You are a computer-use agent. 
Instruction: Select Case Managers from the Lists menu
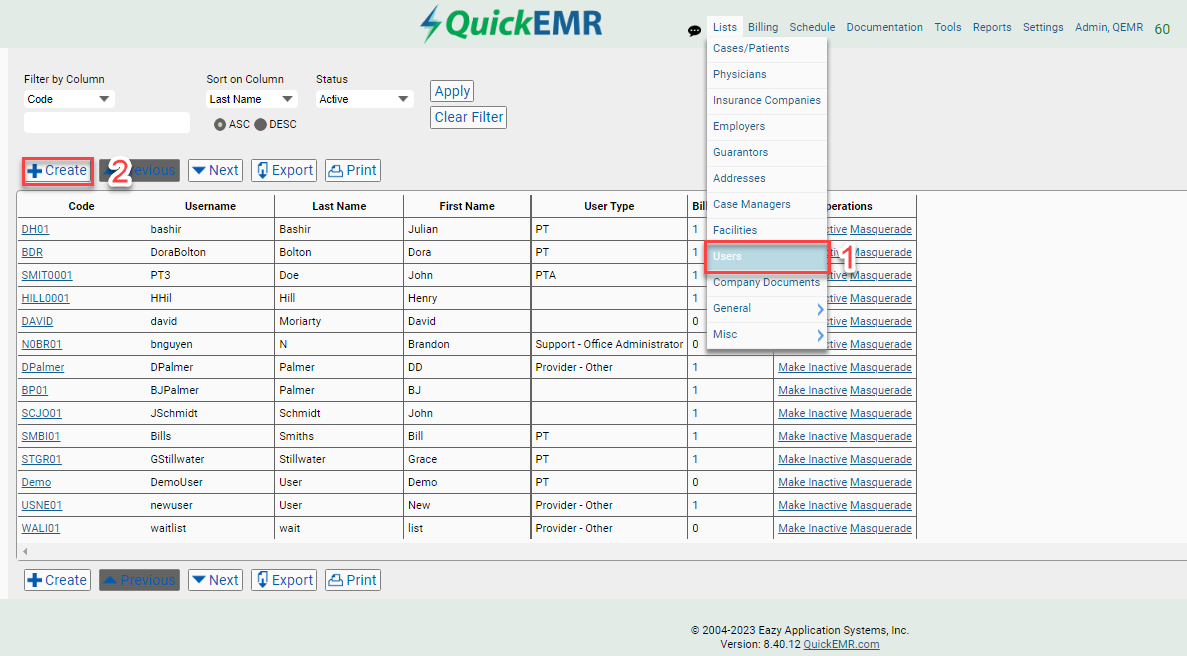click(x=766, y=204)
